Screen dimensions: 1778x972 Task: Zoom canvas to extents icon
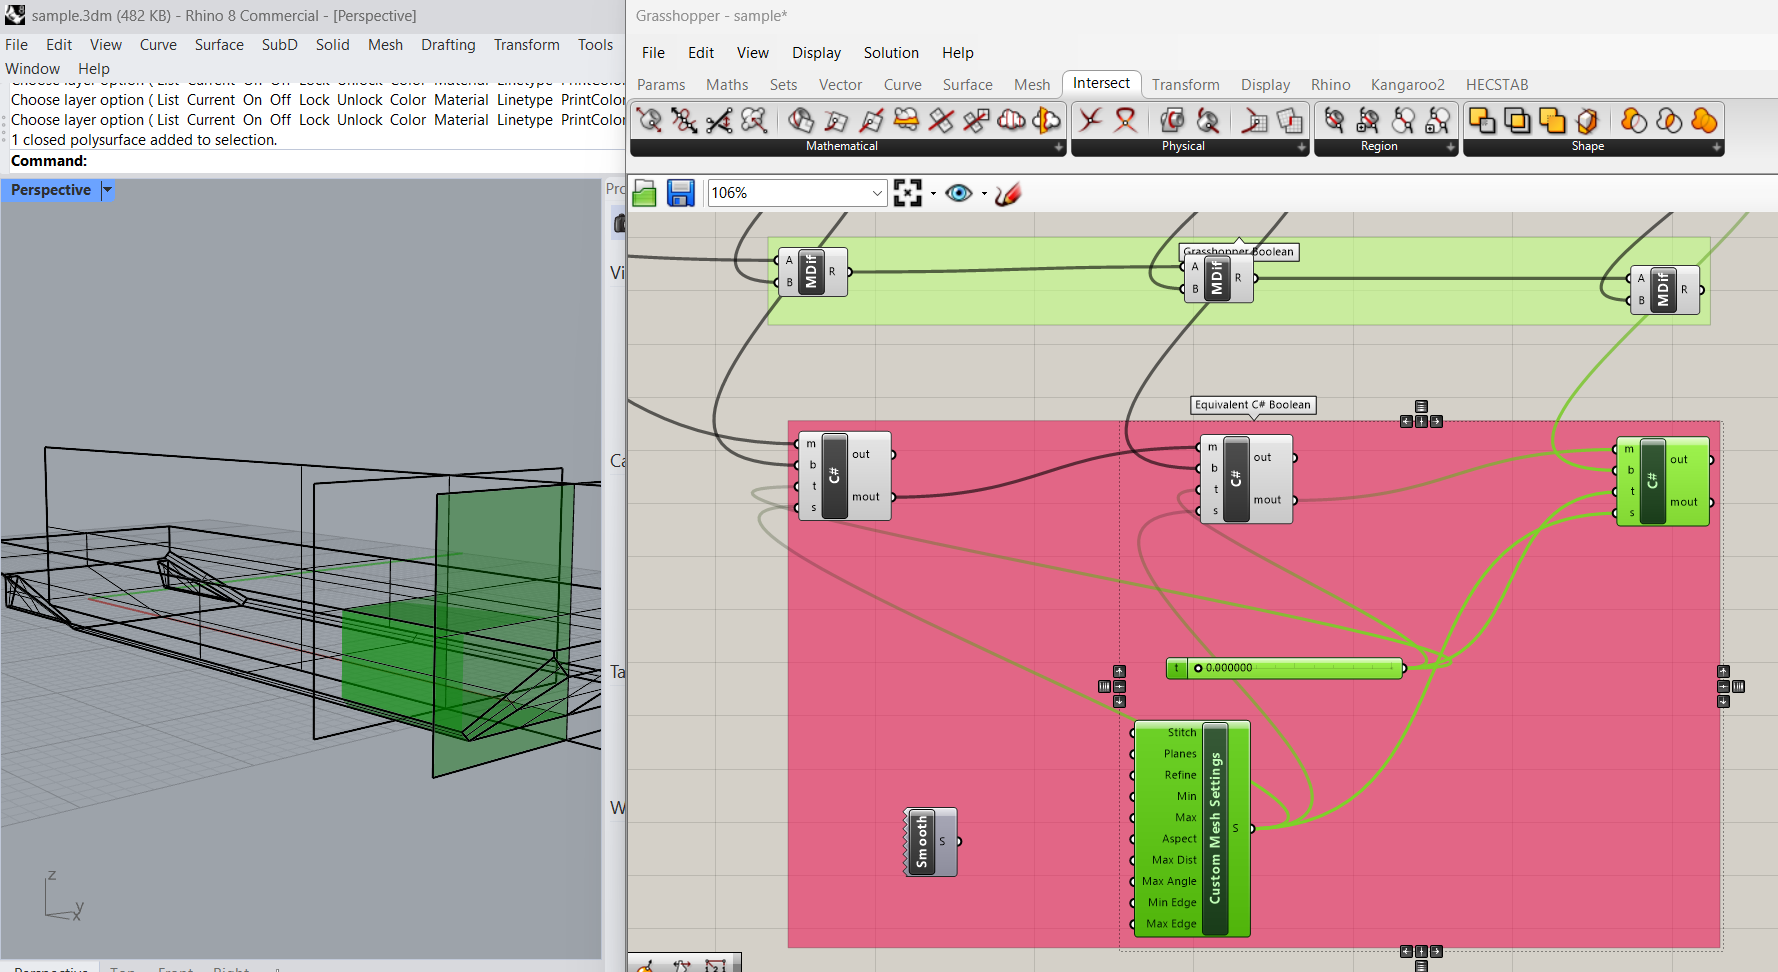pyautogui.click(x=906, y=193)
